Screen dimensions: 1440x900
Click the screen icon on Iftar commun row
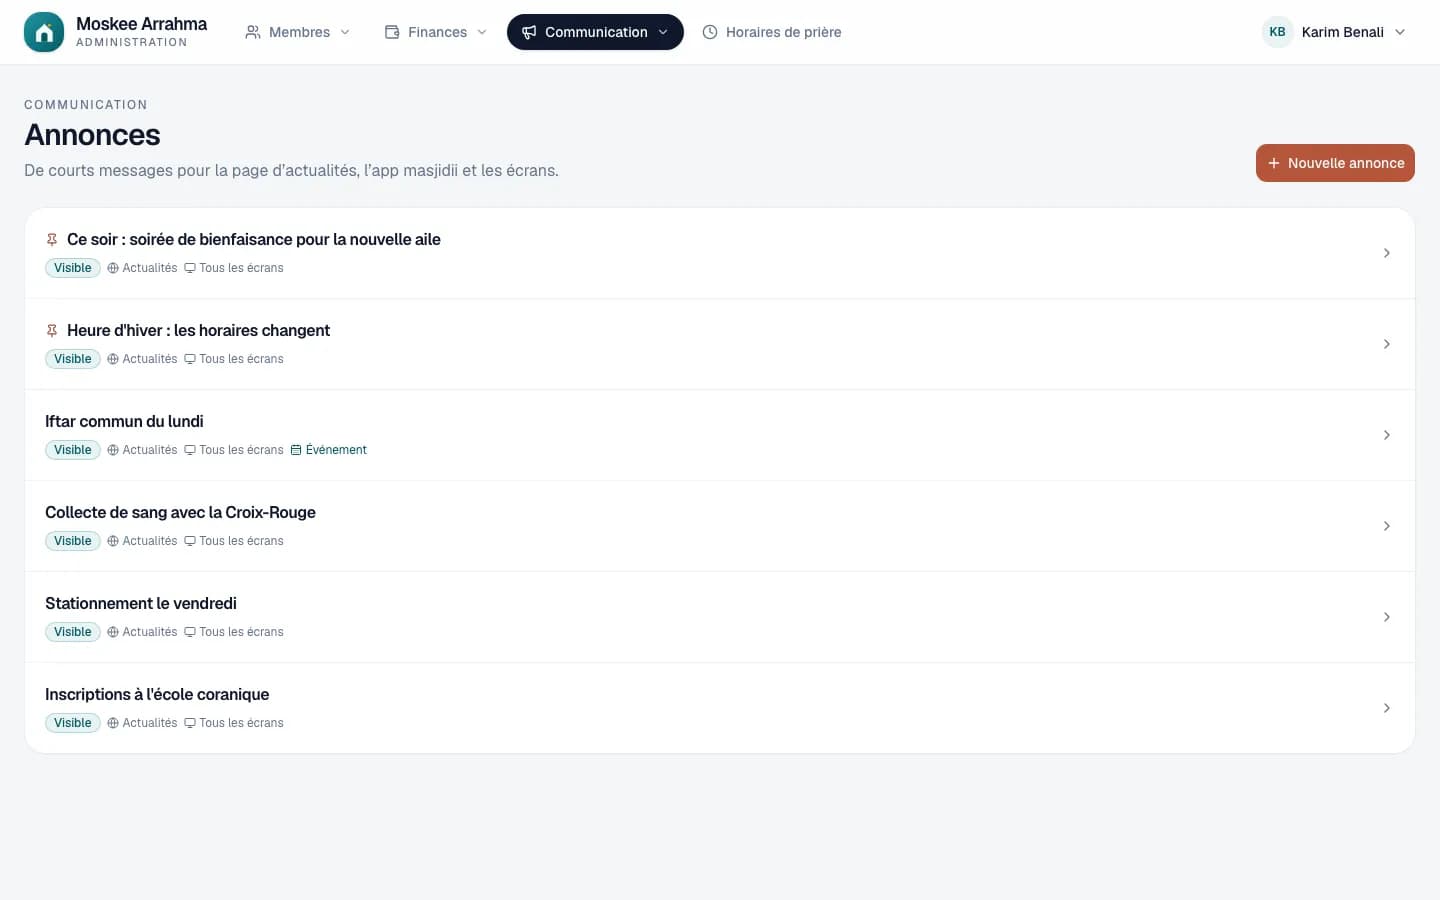[x=190, y=450]
